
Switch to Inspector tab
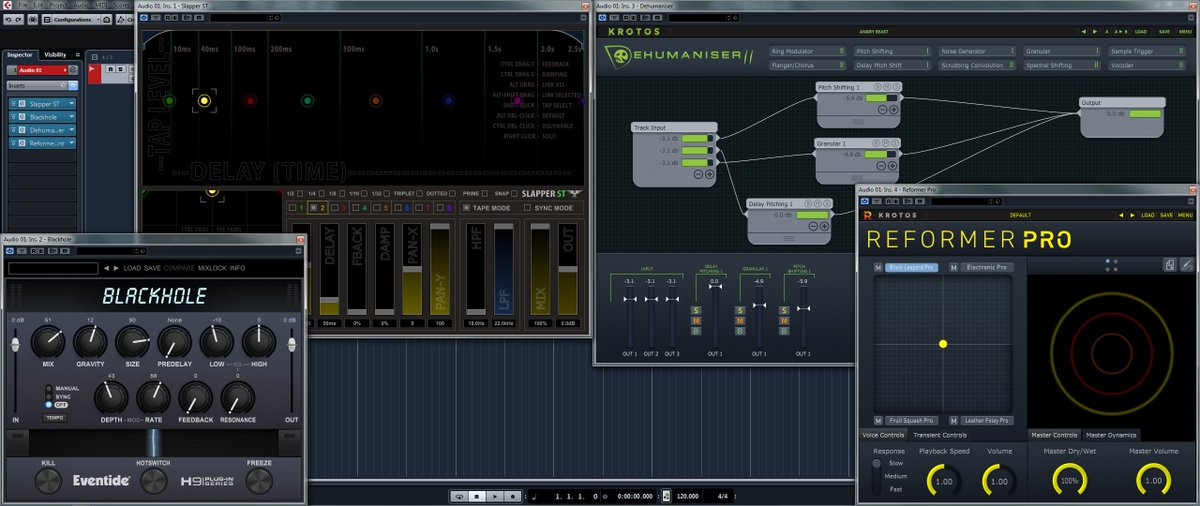click(20, 55)
